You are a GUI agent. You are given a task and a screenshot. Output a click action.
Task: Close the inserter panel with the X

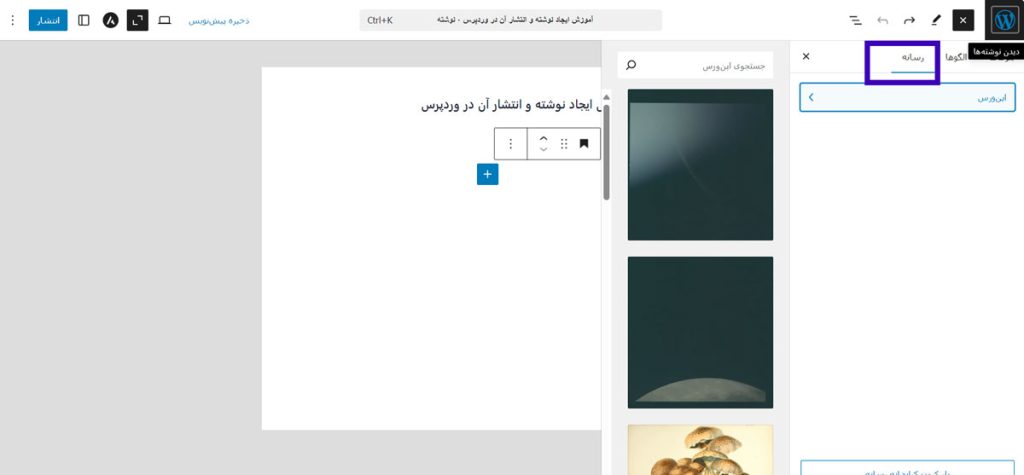806,57
